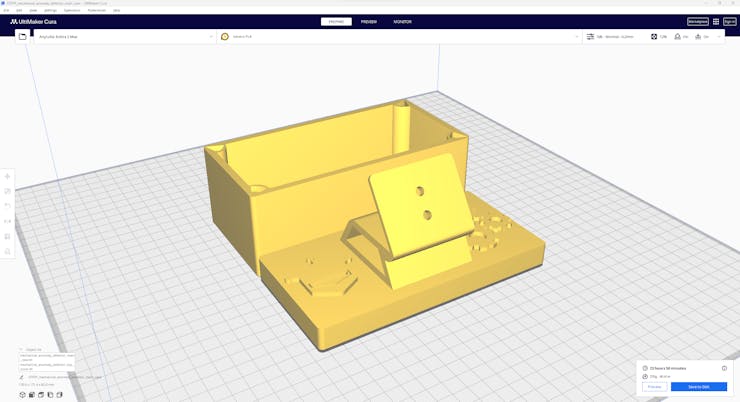Switch to 3D view cube icon

point(22,395)
